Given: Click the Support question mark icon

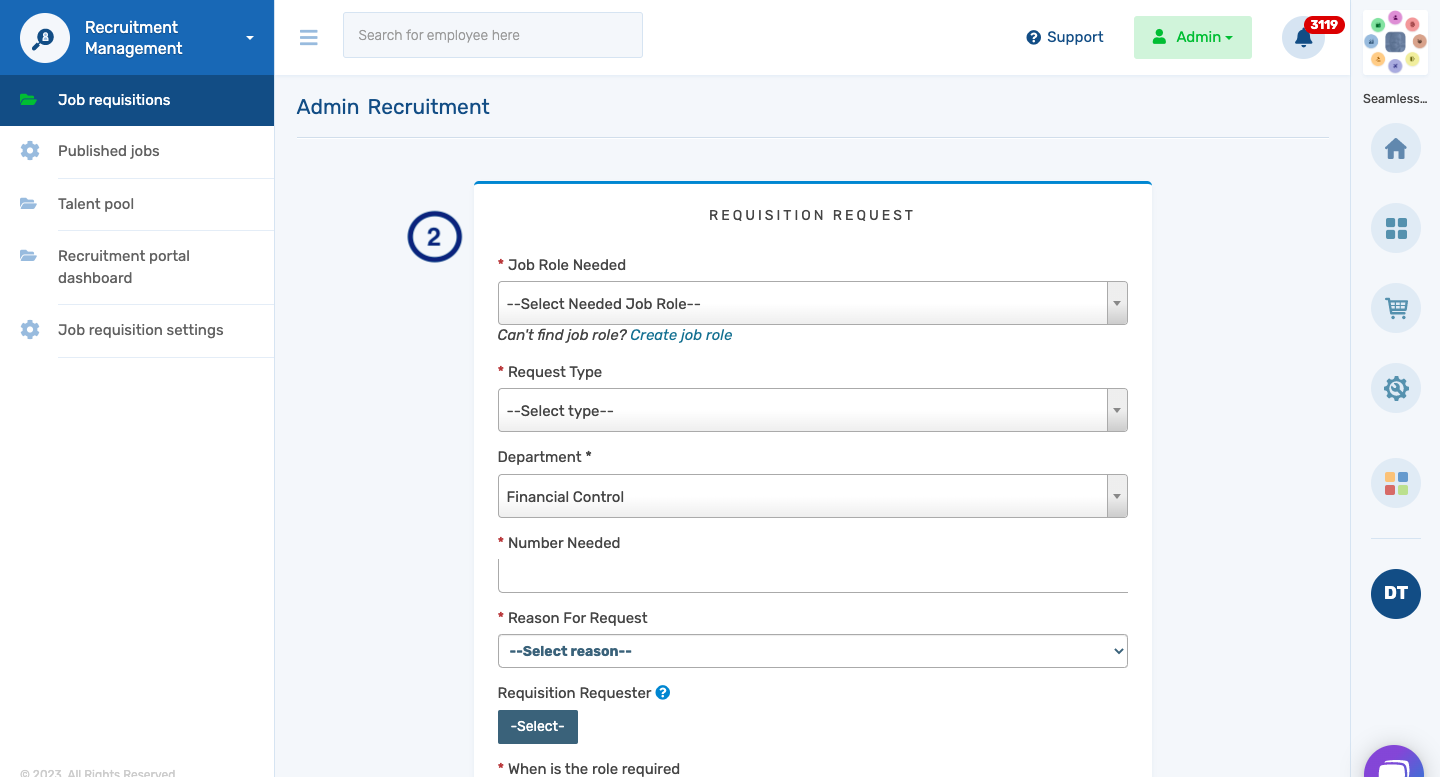Looking at the screenshot, I should coord(1033,37).
